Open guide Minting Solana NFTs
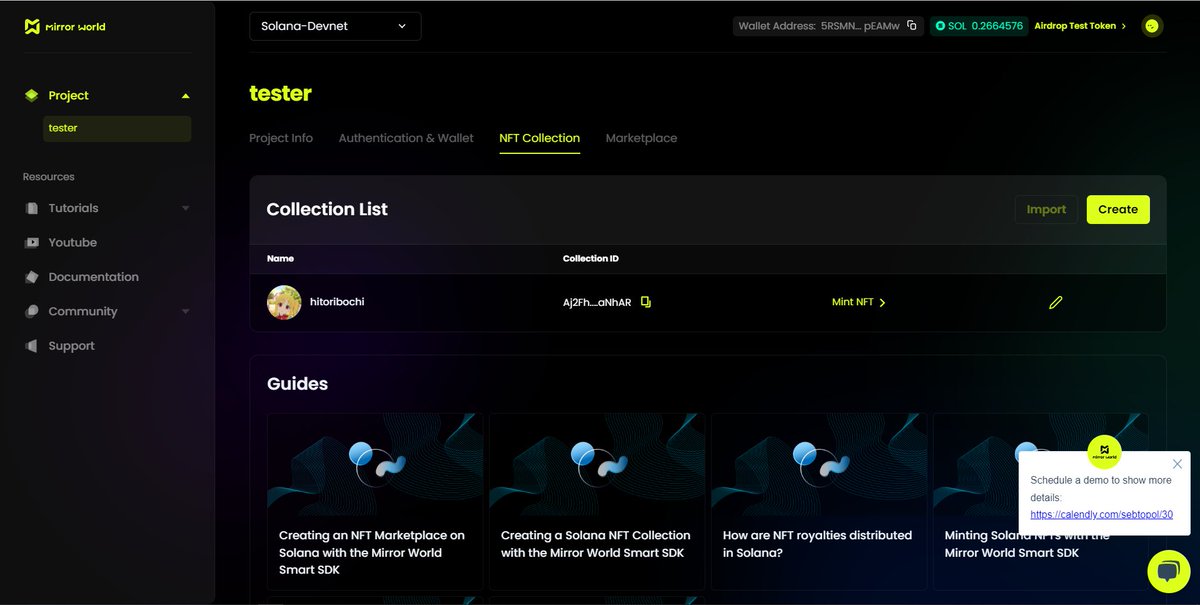 click(1040, 501)
